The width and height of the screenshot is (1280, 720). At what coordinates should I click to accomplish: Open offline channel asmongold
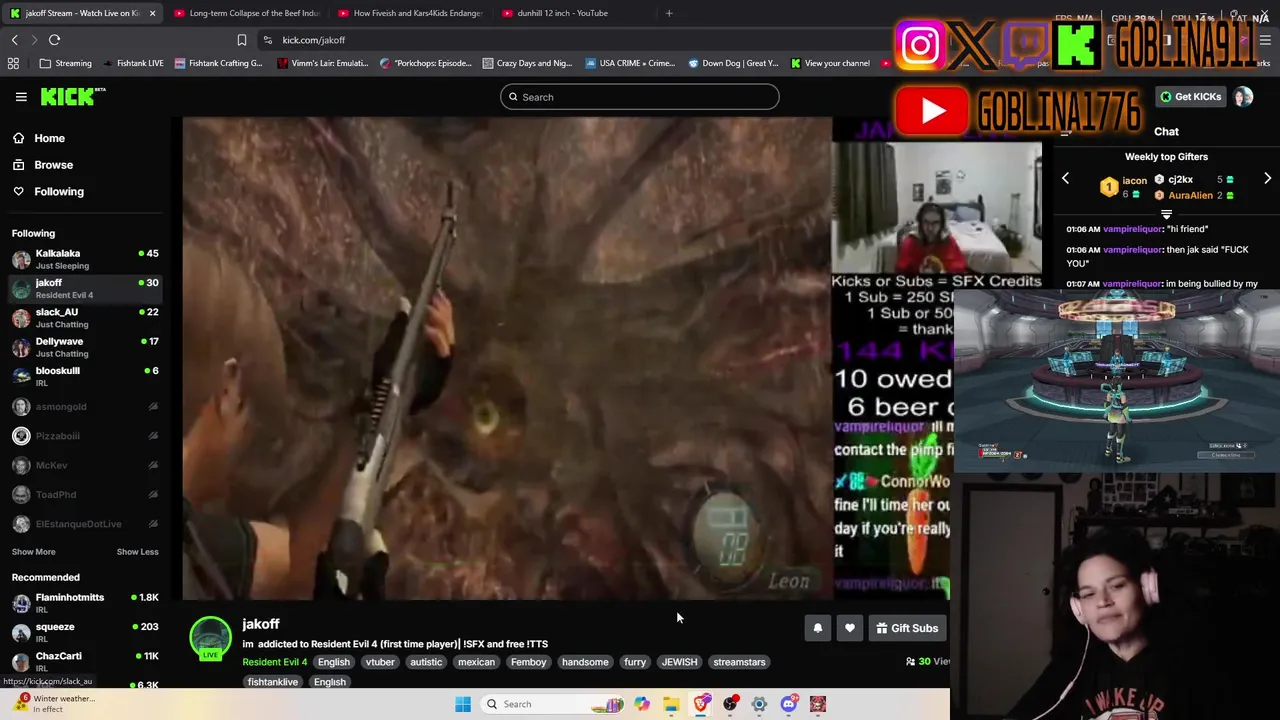pos(85,407)
